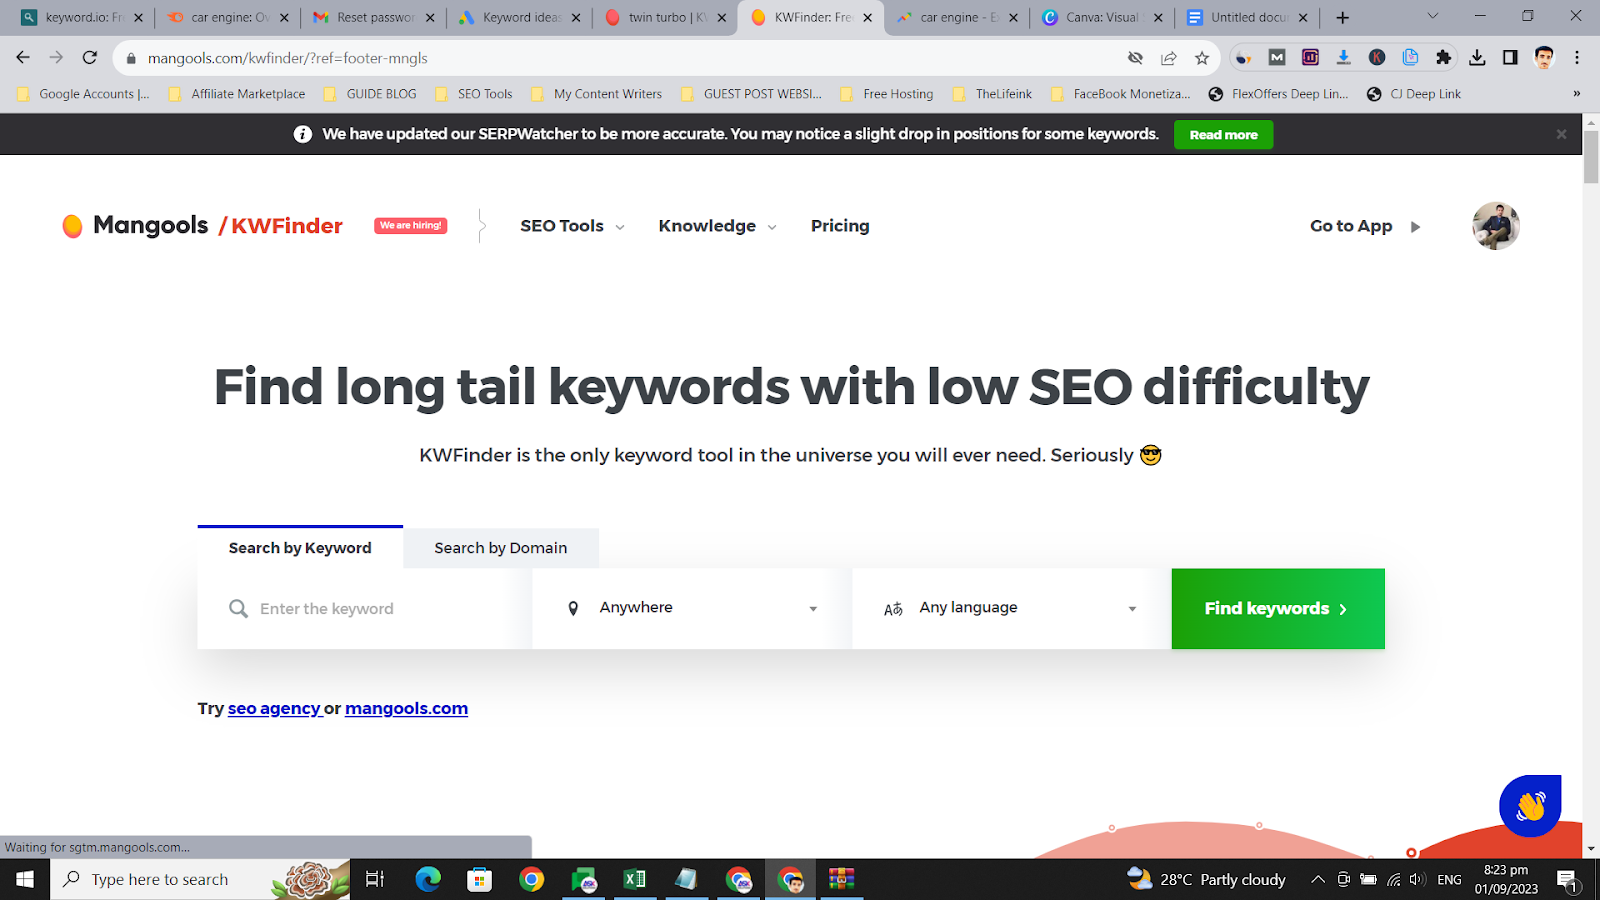
Task: Open the user profile avatar on the page
Action: pyautogui.click(x=1496, y=226)
